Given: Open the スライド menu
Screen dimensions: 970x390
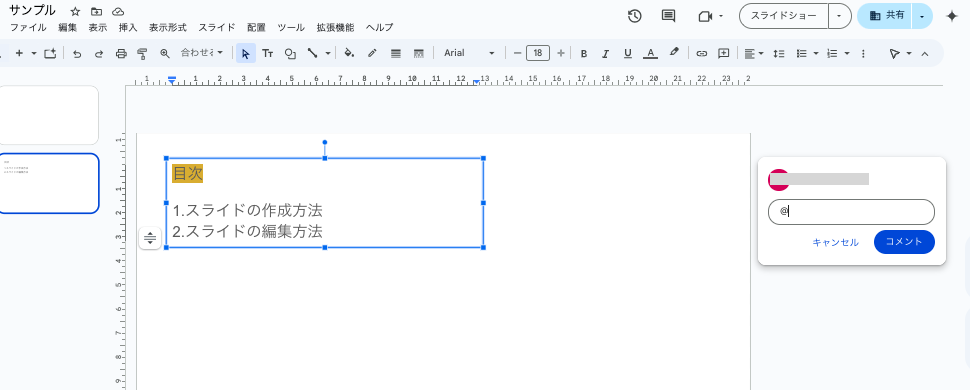Looking at the screenshot, I should (x=217, y=27).
